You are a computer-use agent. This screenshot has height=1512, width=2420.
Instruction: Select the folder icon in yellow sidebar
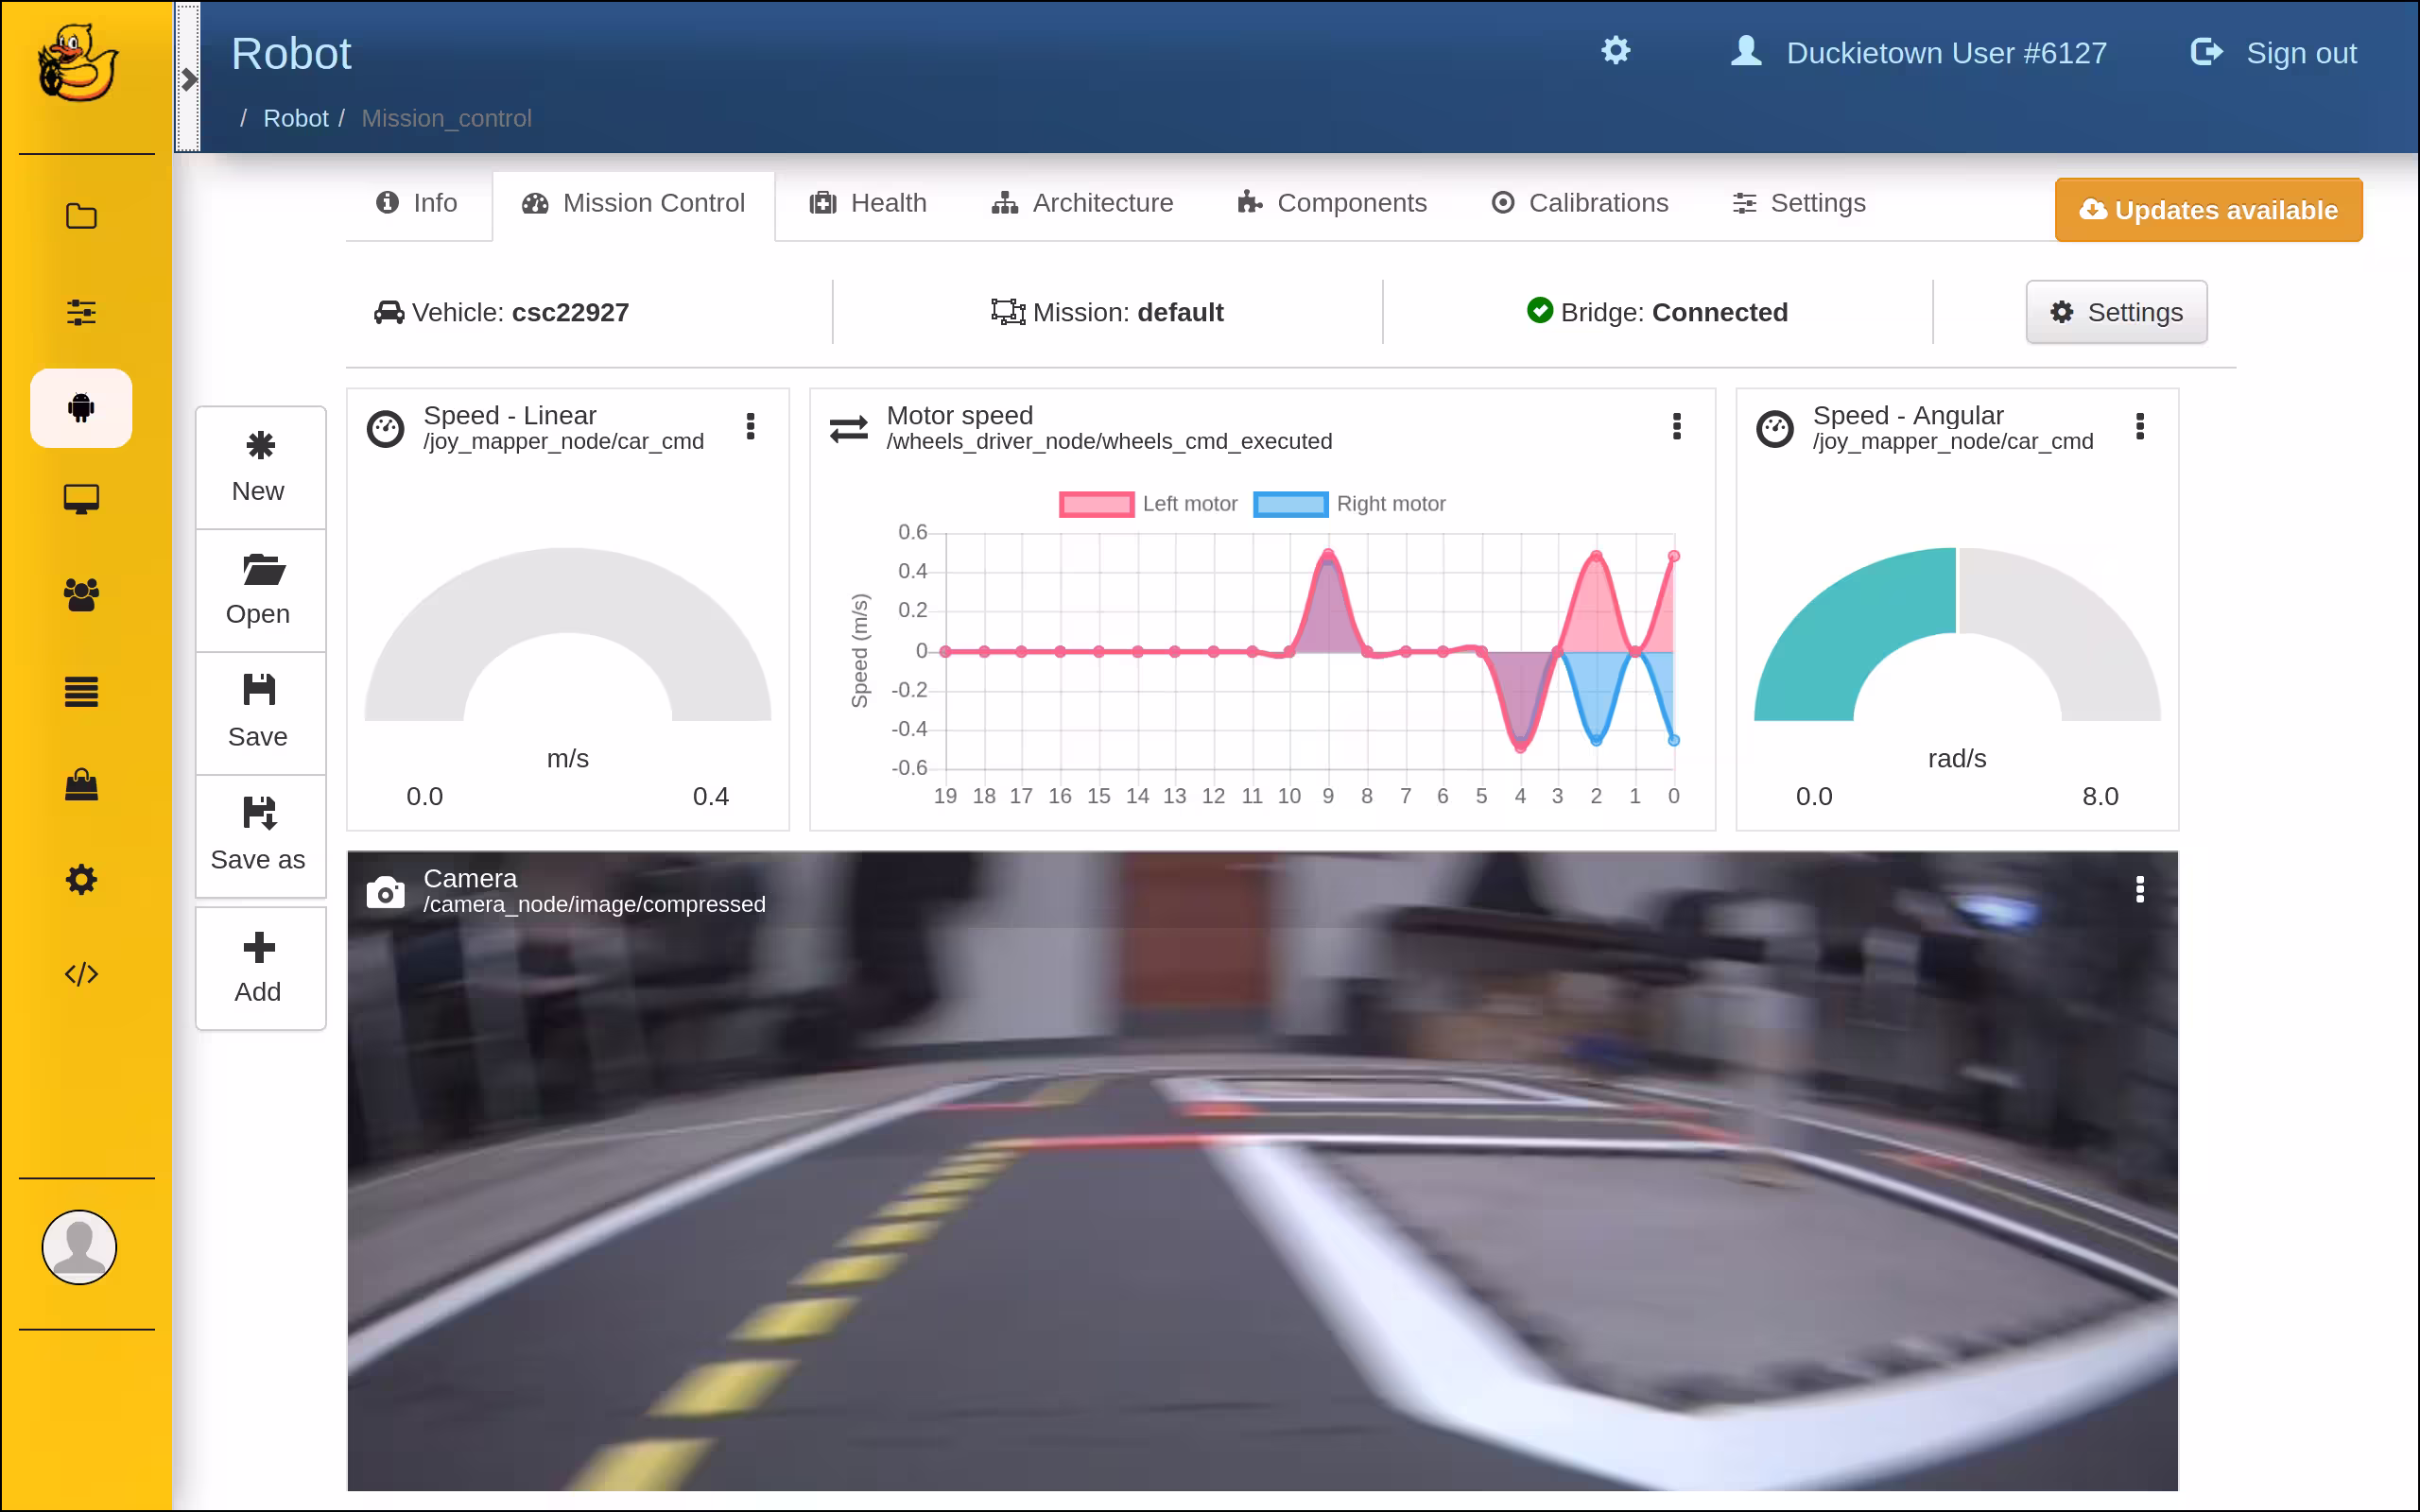pos(80,216)
